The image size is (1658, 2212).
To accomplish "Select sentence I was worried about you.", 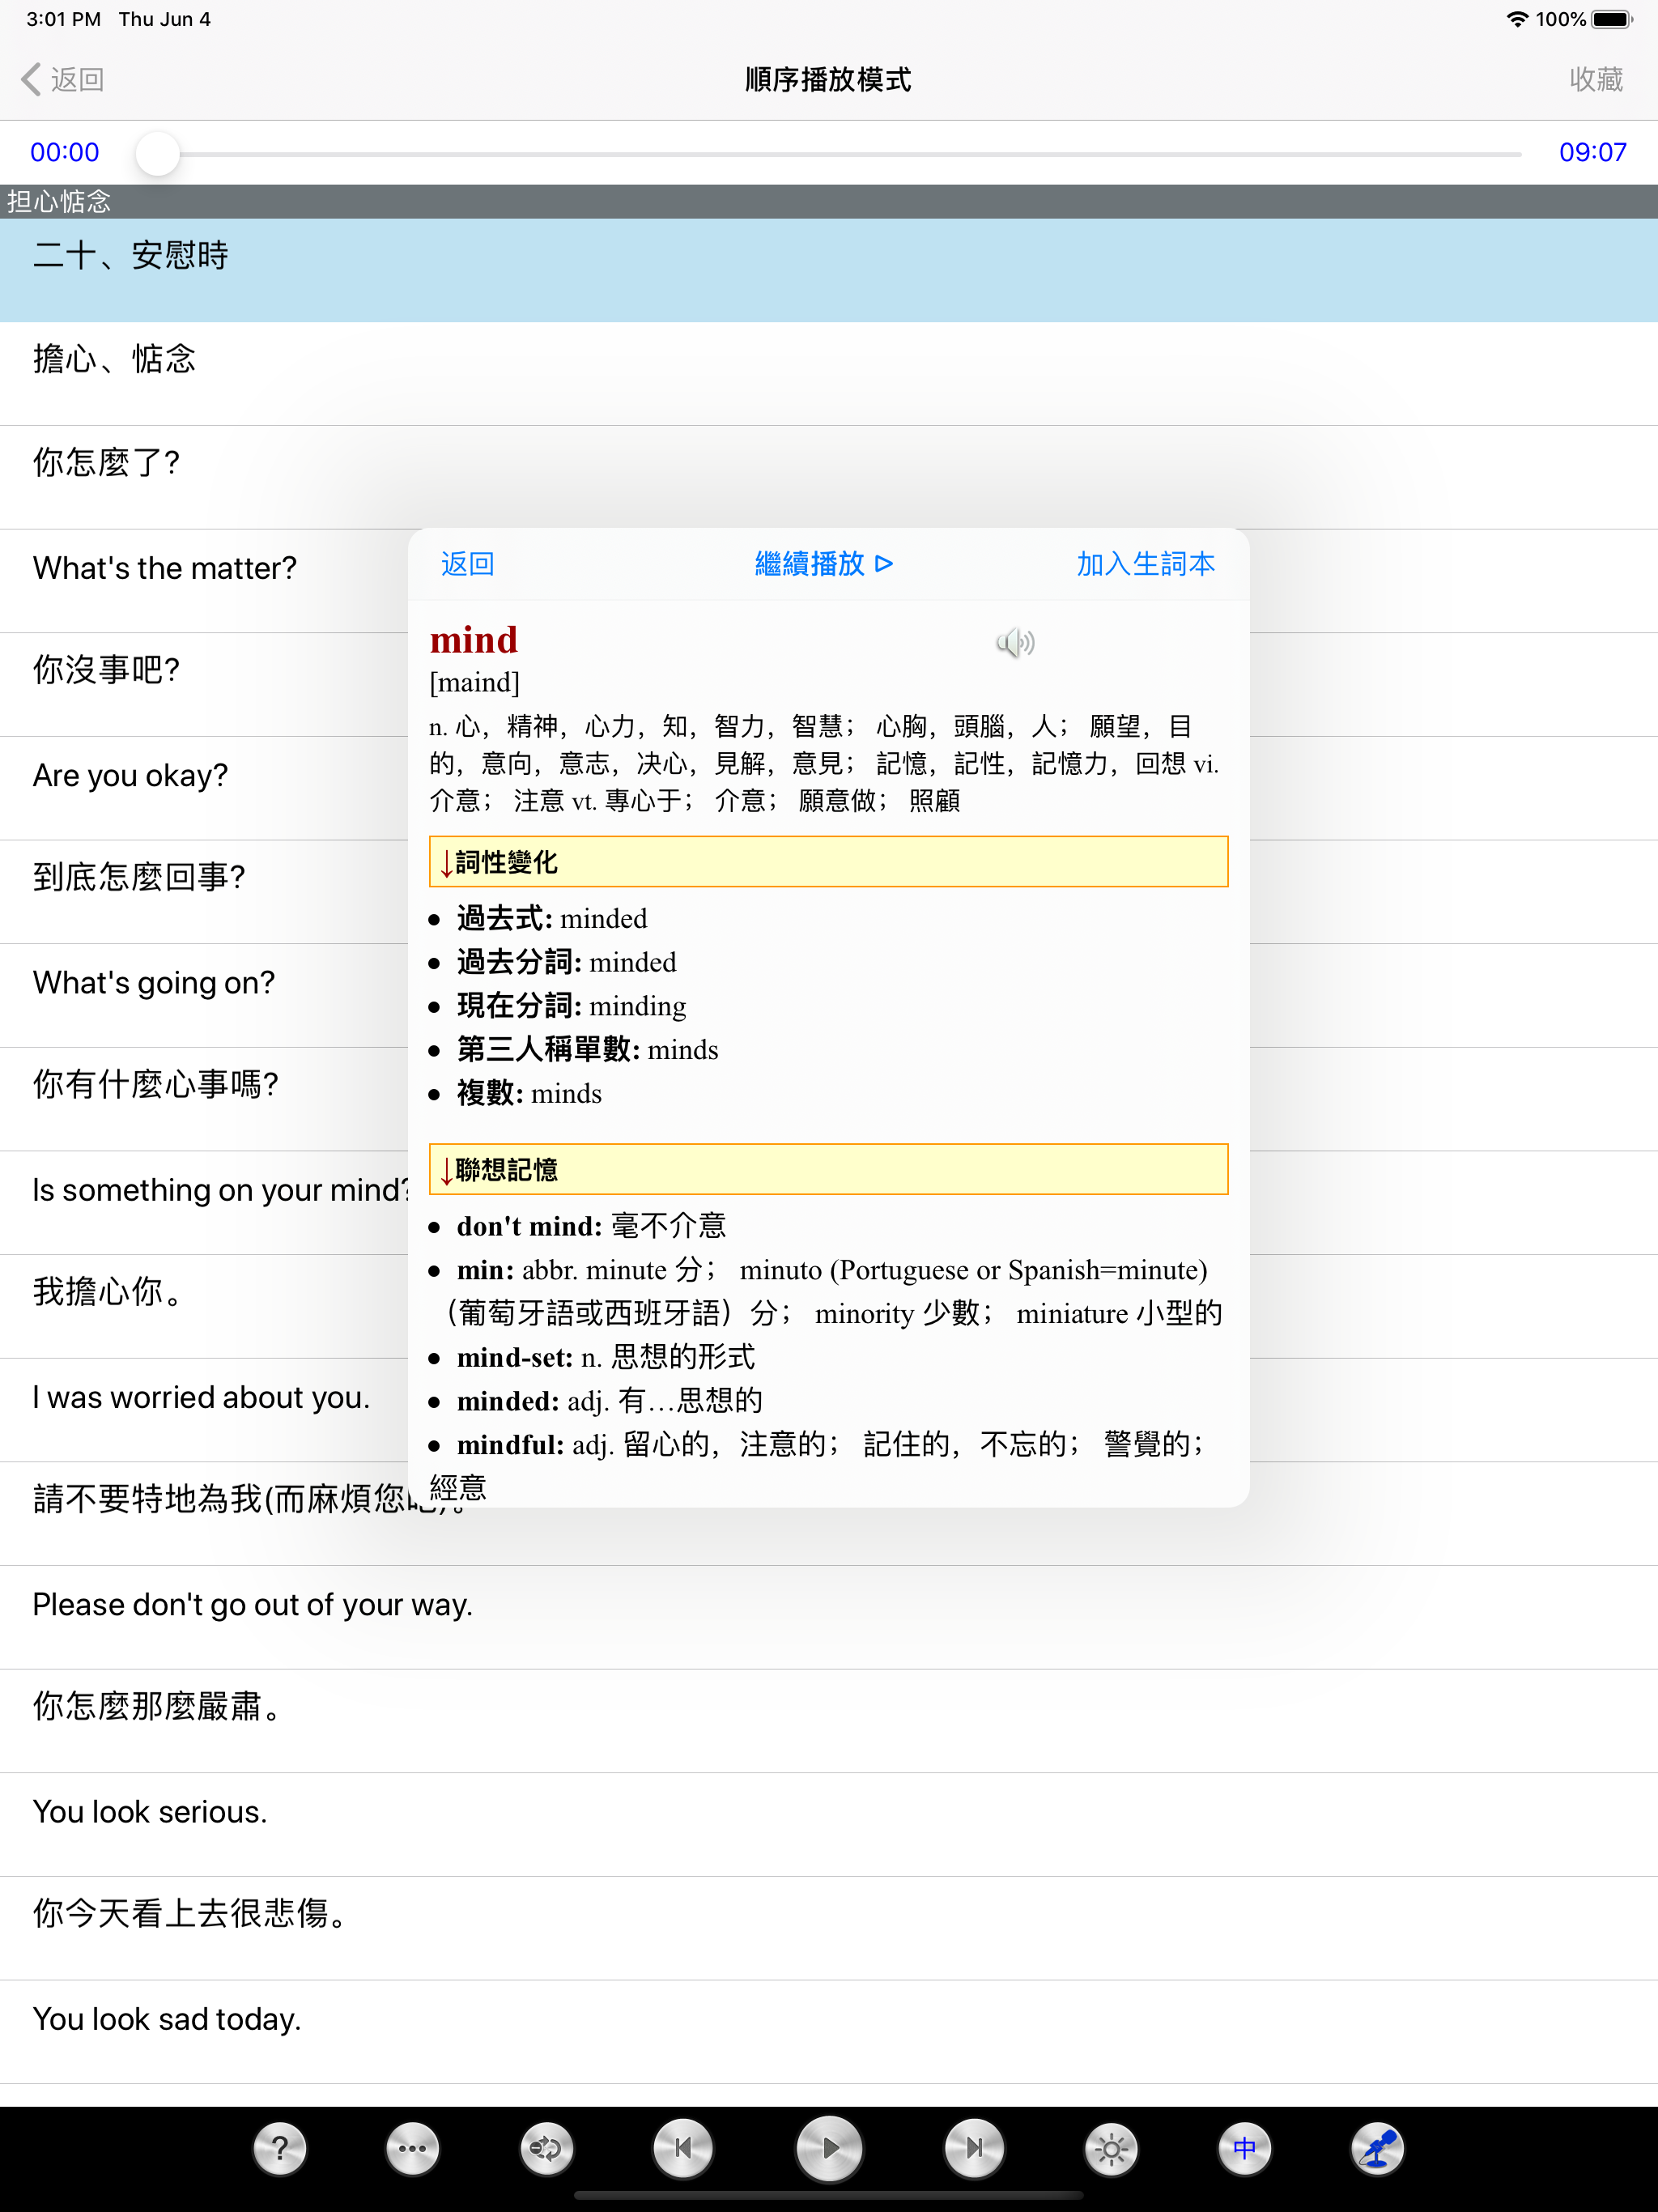I will click(x=204, y=1410).
